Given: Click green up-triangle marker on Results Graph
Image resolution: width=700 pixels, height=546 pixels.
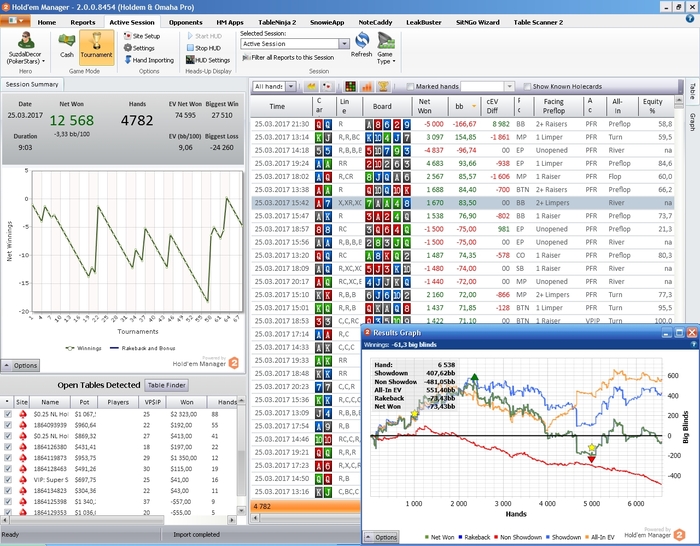Looking at the screenshot, I should click(x=474, y=377).
